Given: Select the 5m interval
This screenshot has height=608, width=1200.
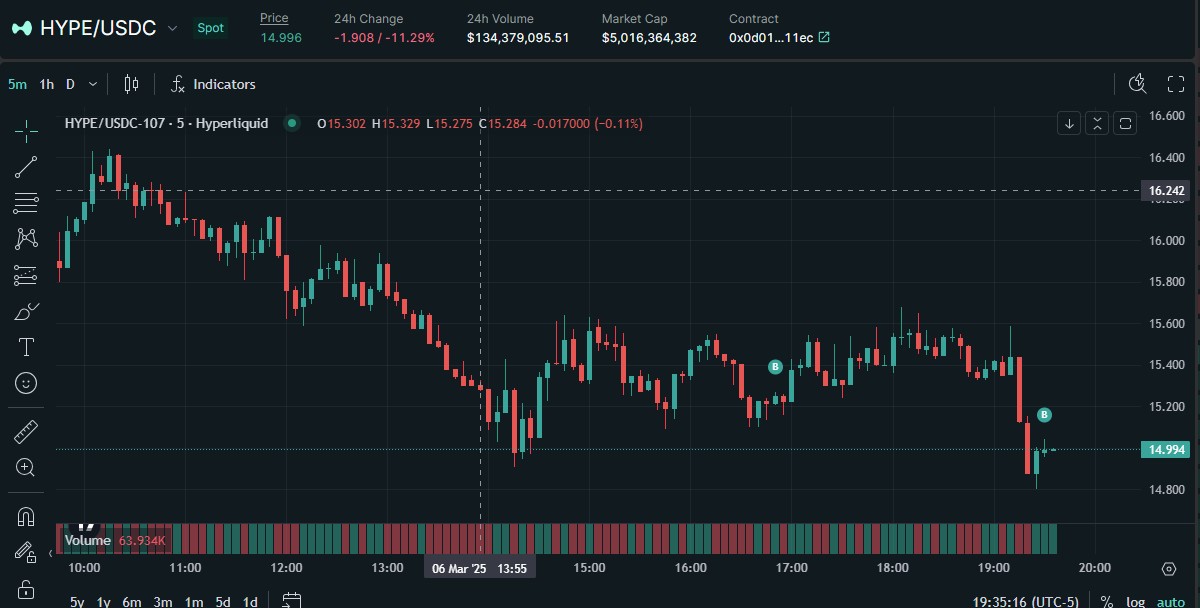Looking at the screenshot, I should pos(17,84).
